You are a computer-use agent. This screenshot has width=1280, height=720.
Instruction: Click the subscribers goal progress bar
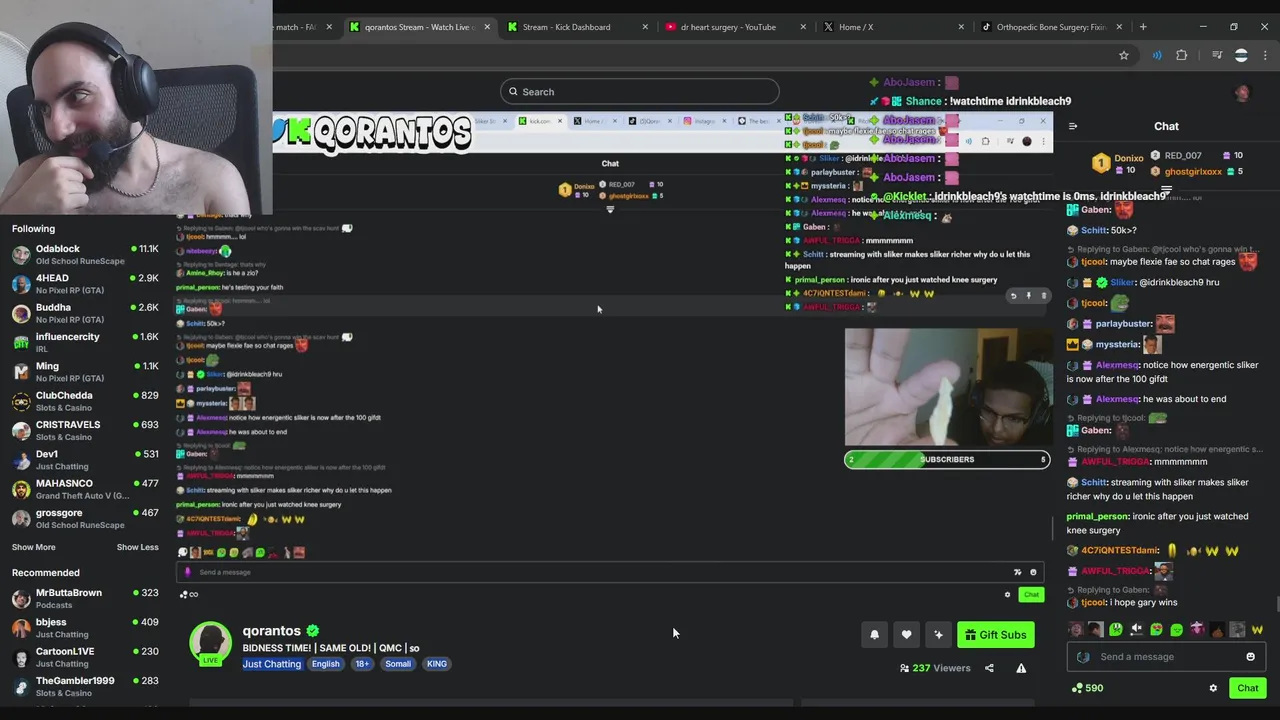tap(947, 460)
